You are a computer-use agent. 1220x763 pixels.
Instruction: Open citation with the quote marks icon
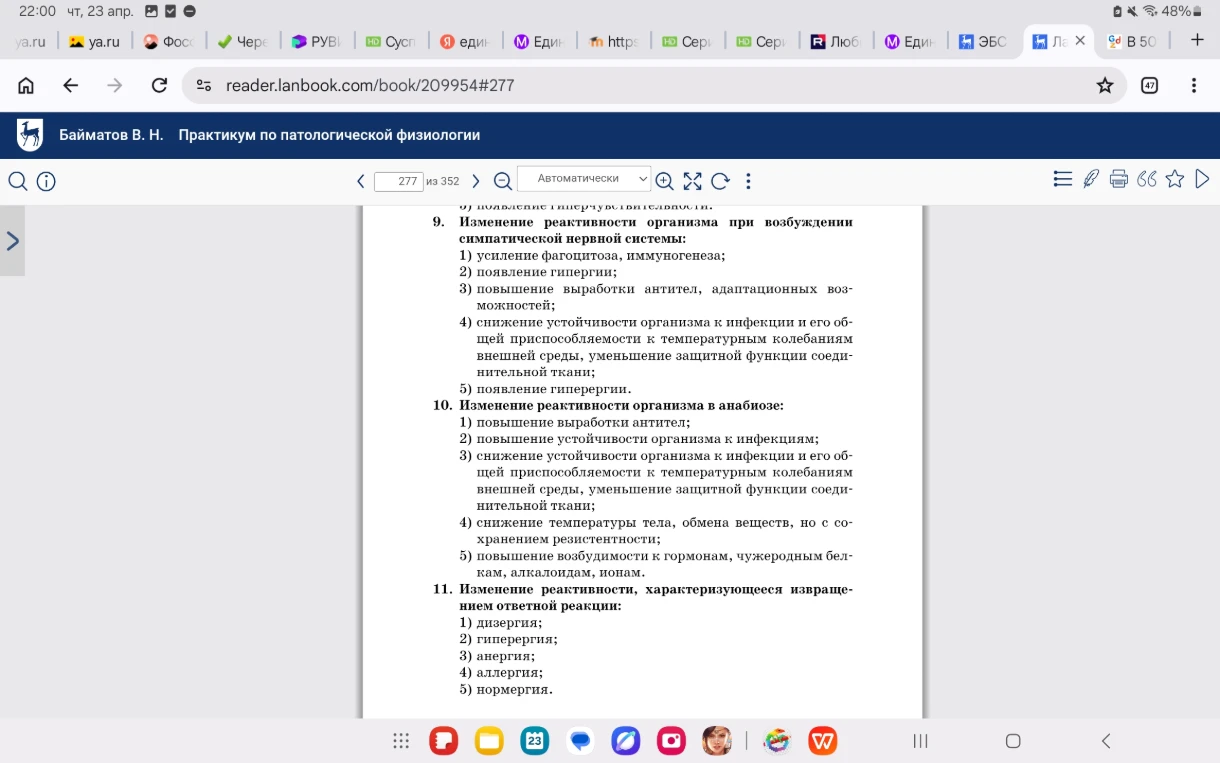[1147, 179]
